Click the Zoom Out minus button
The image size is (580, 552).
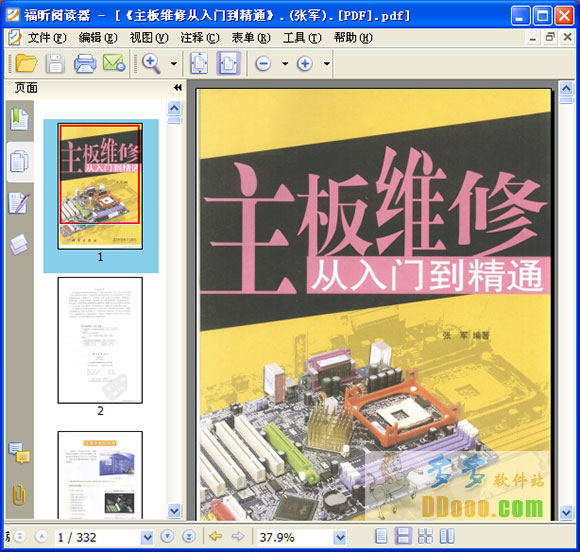coord(263,64)
